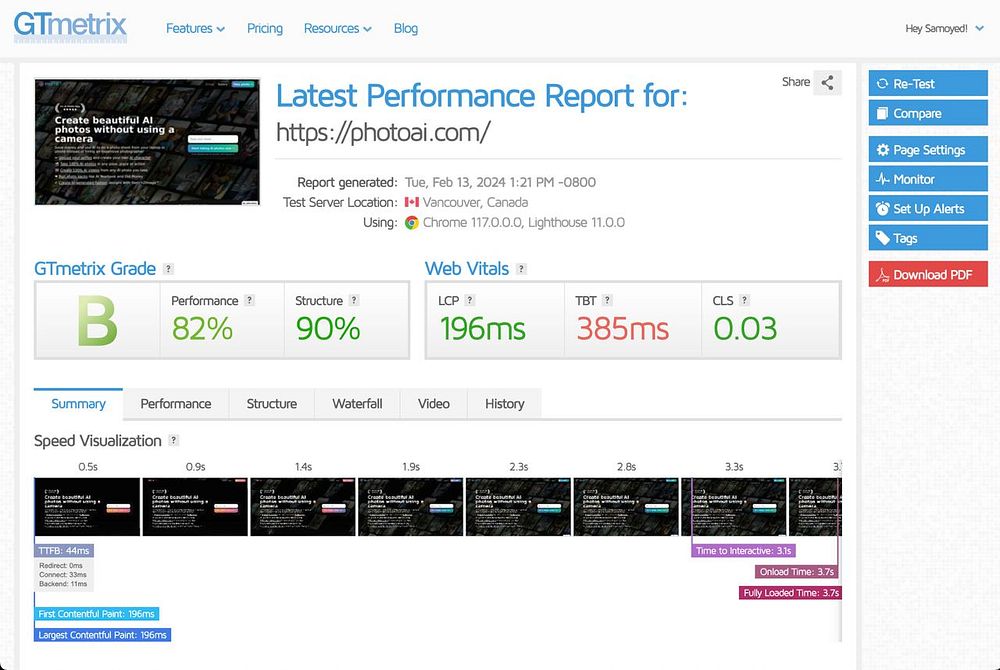
Task: Open the Blog link
Action: pyautogui.click(x=406, y=29)
